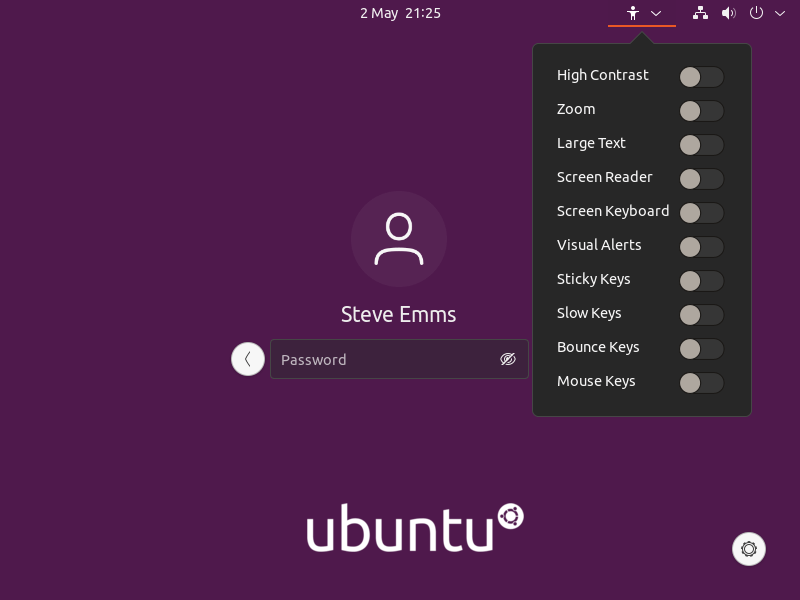
Task: Toggle the Screen Keyboard switch
Action: pyautogui.click(x=702, y=213)
